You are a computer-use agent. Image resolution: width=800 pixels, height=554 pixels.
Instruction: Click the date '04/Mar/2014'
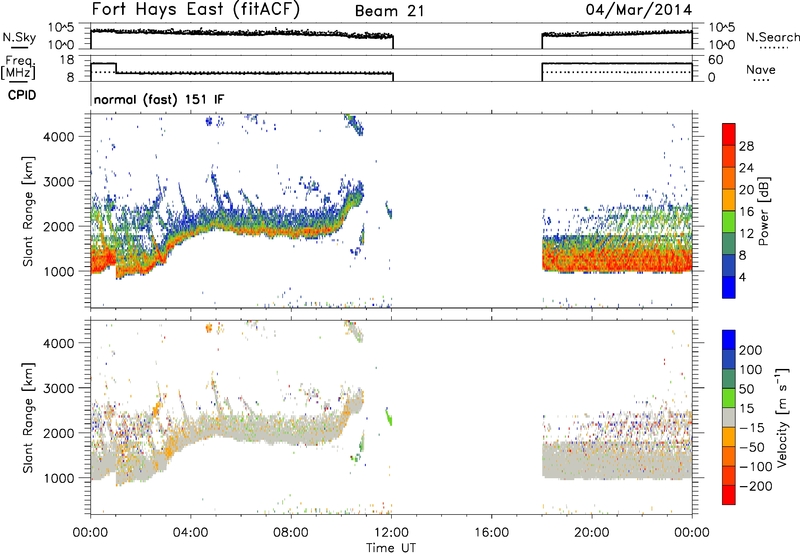639,10
